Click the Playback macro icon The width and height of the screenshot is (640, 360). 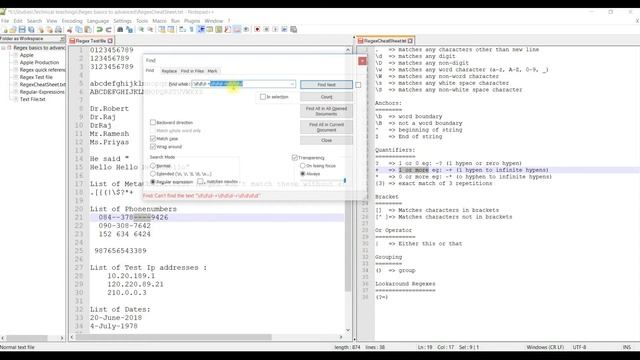click(x=275, y=29)
